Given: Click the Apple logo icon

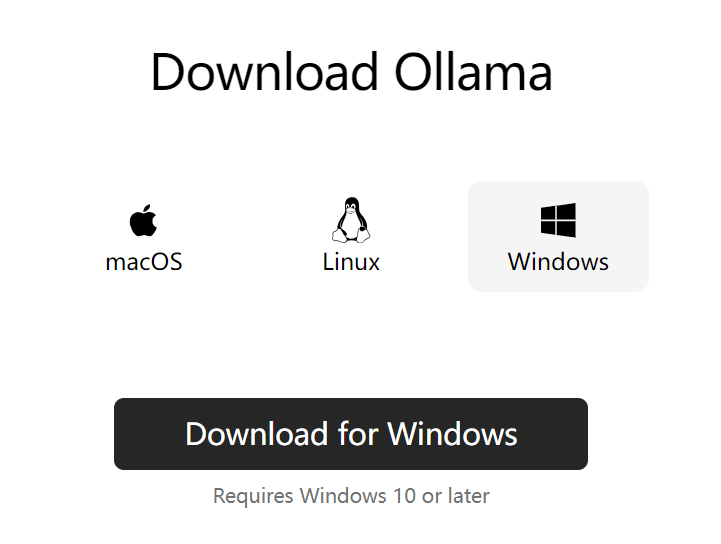Looking at the screenshot, I should (x=143, y=220).
